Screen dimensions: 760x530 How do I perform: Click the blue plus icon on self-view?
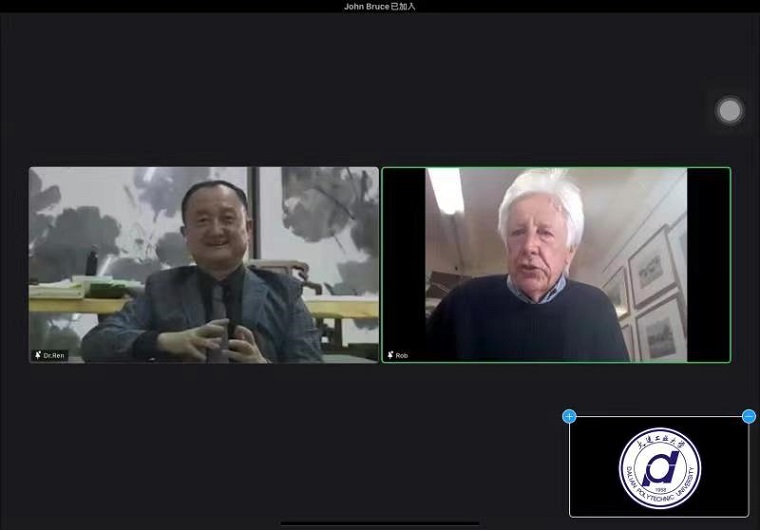pos(569,416)
